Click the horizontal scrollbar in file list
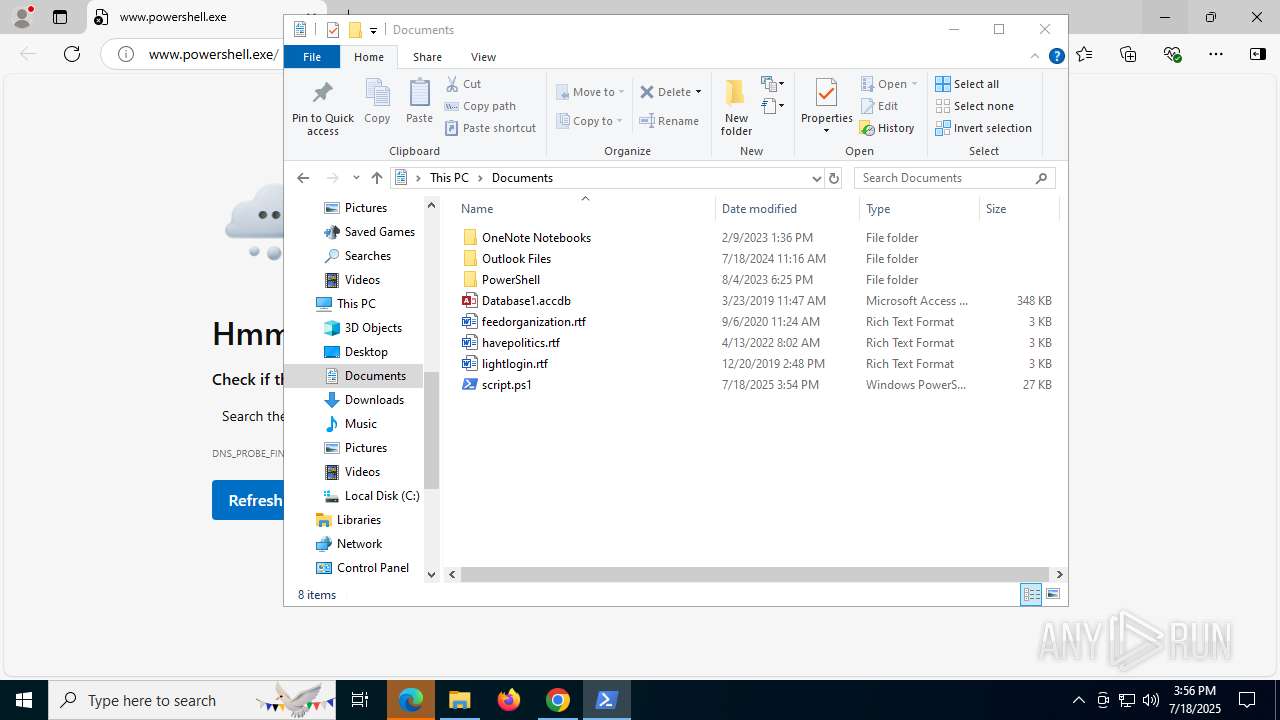The height and width of the screenshot is (720, 1280). click(x=755, y=575)
